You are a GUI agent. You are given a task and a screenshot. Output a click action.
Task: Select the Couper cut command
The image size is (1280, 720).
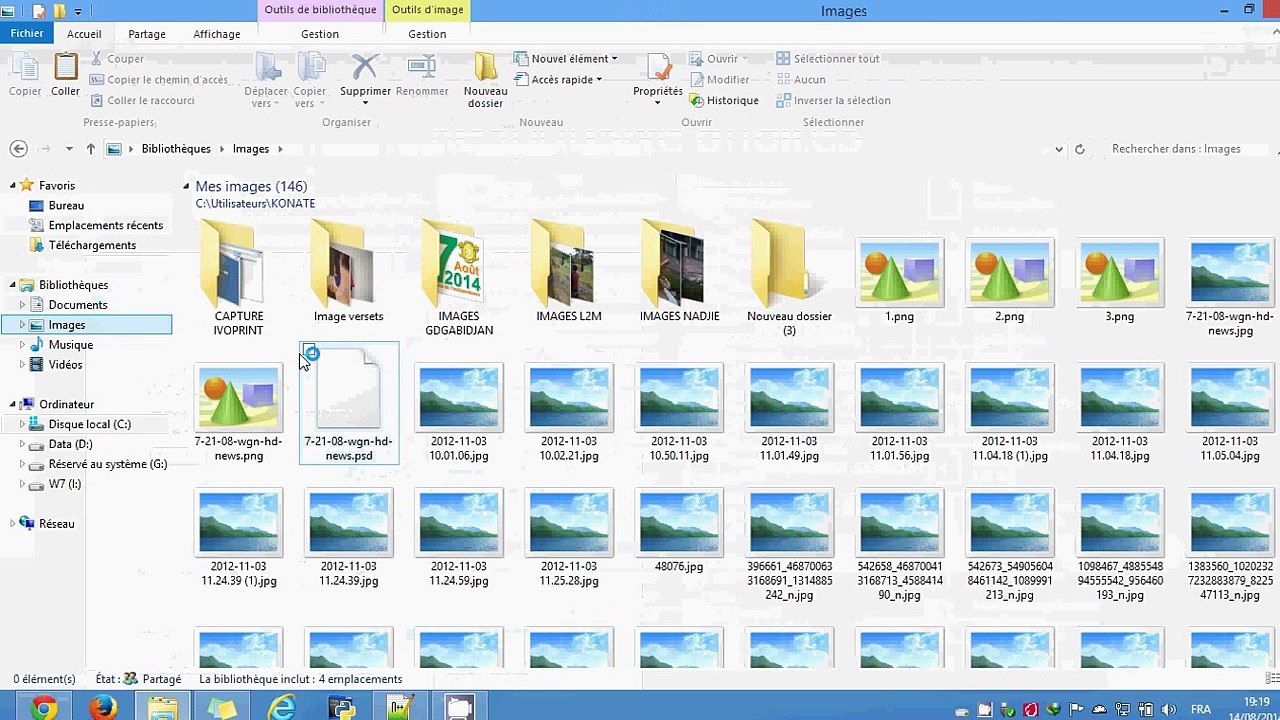tap(117, 59)
